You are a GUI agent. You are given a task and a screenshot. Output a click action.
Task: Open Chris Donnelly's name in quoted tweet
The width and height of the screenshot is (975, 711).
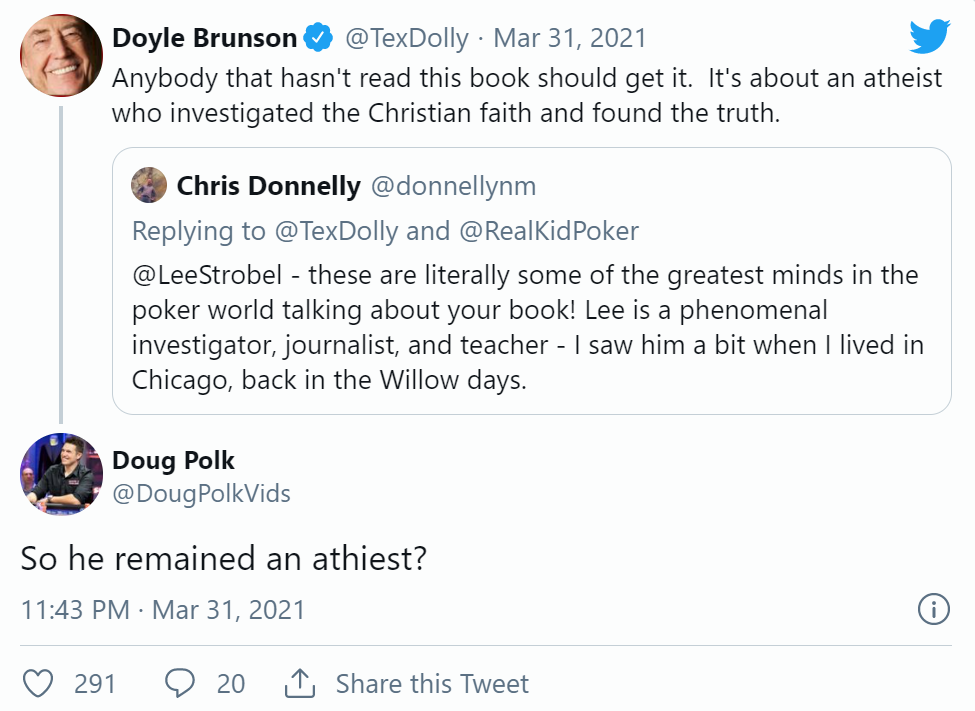click(268, 186)
